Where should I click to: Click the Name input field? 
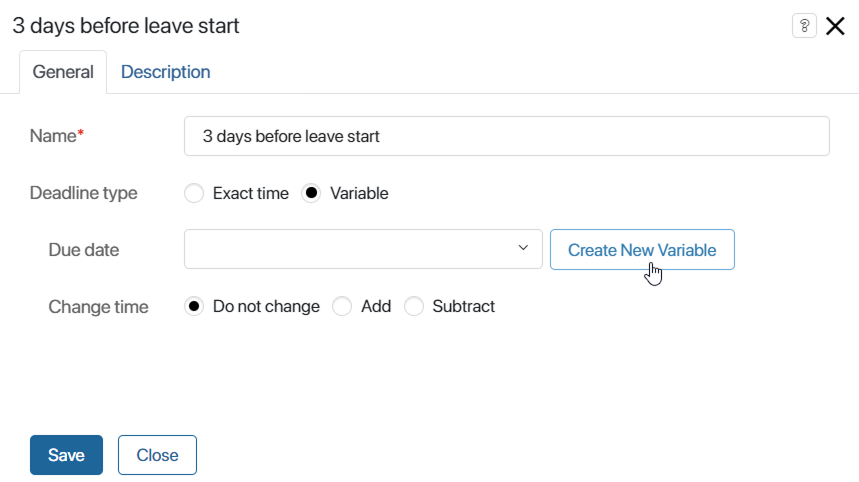(x=507, y=136)
